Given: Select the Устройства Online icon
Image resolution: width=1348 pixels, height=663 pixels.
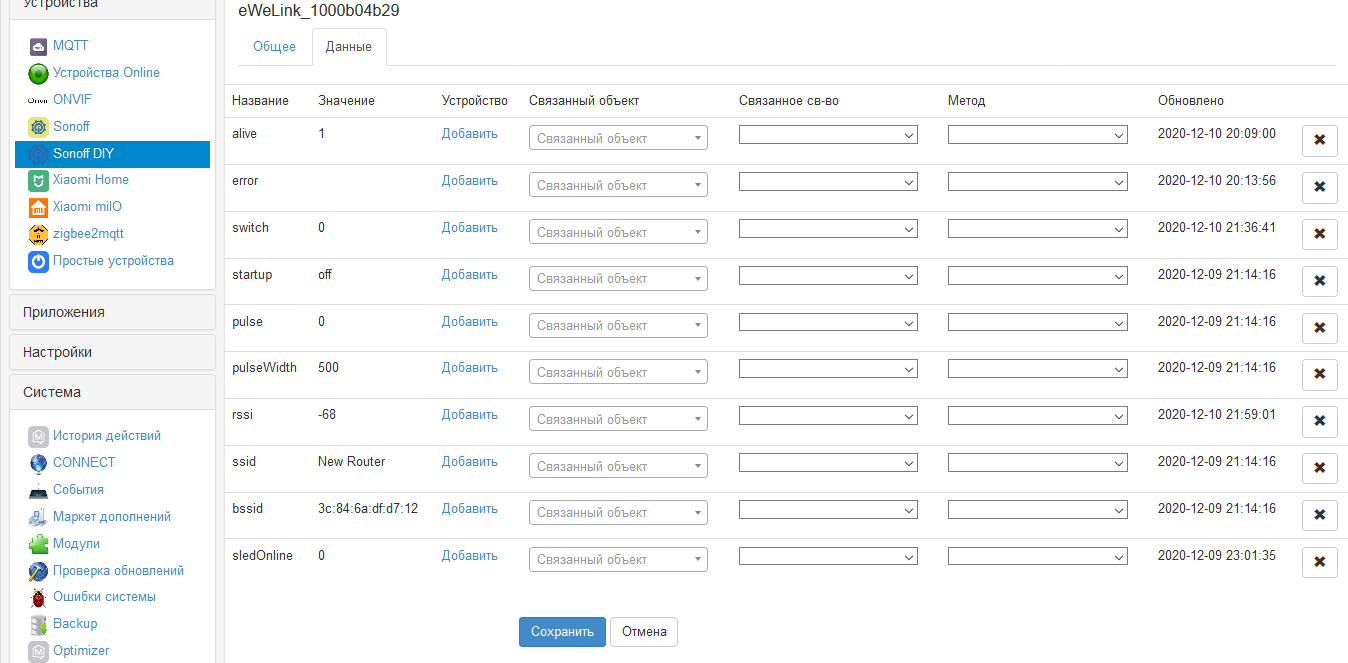Looking at the screenshot, I should (x=37, y=72).
